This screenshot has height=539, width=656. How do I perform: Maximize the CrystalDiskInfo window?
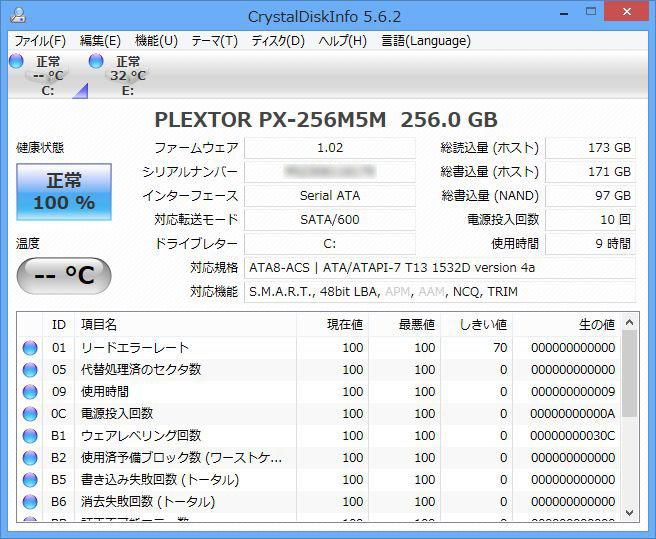tap(591, 12)
